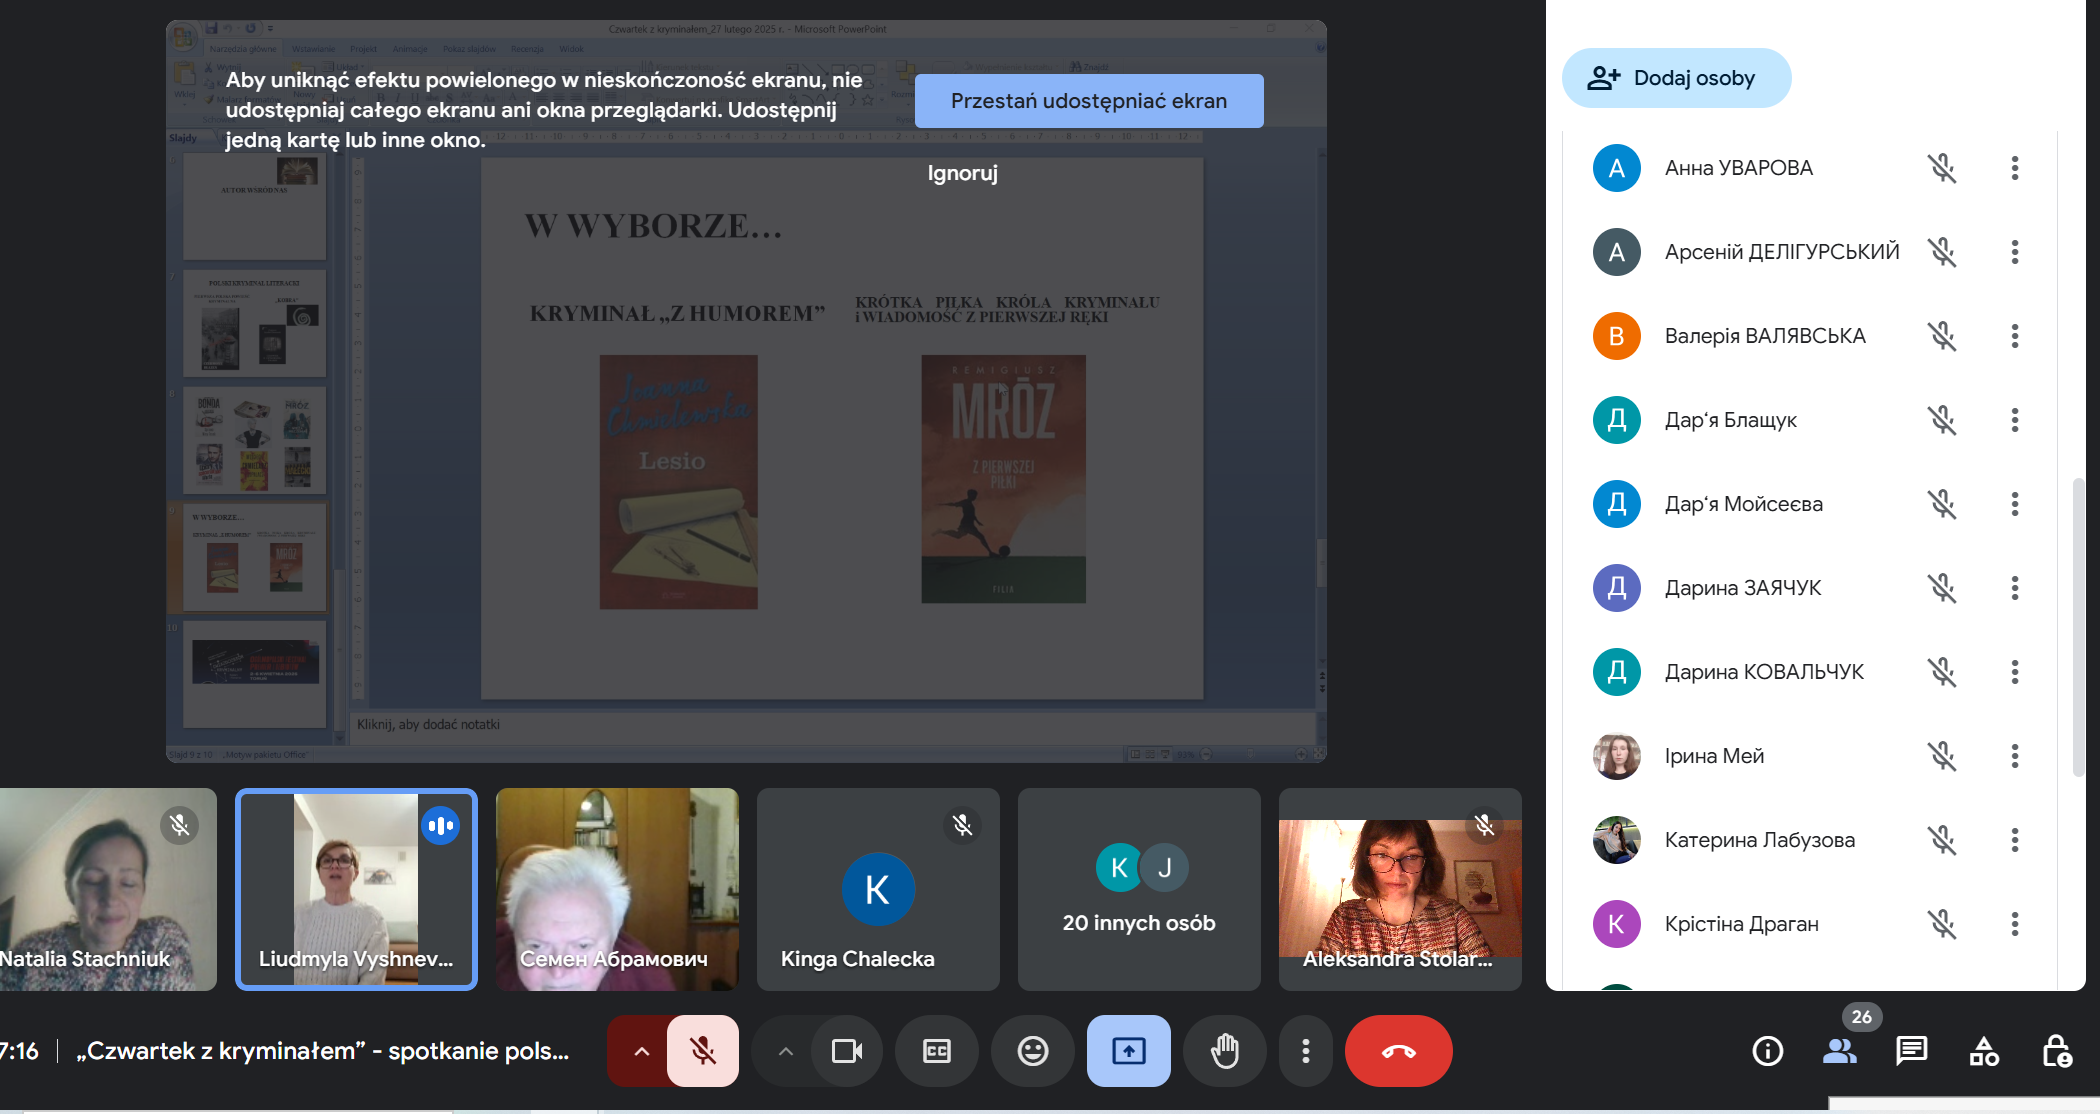This screenshot has height=1114, width=2100.
Task: Click Валерія ВАЛЯВСЬКА orange avatar
Action: point(1616,336)
